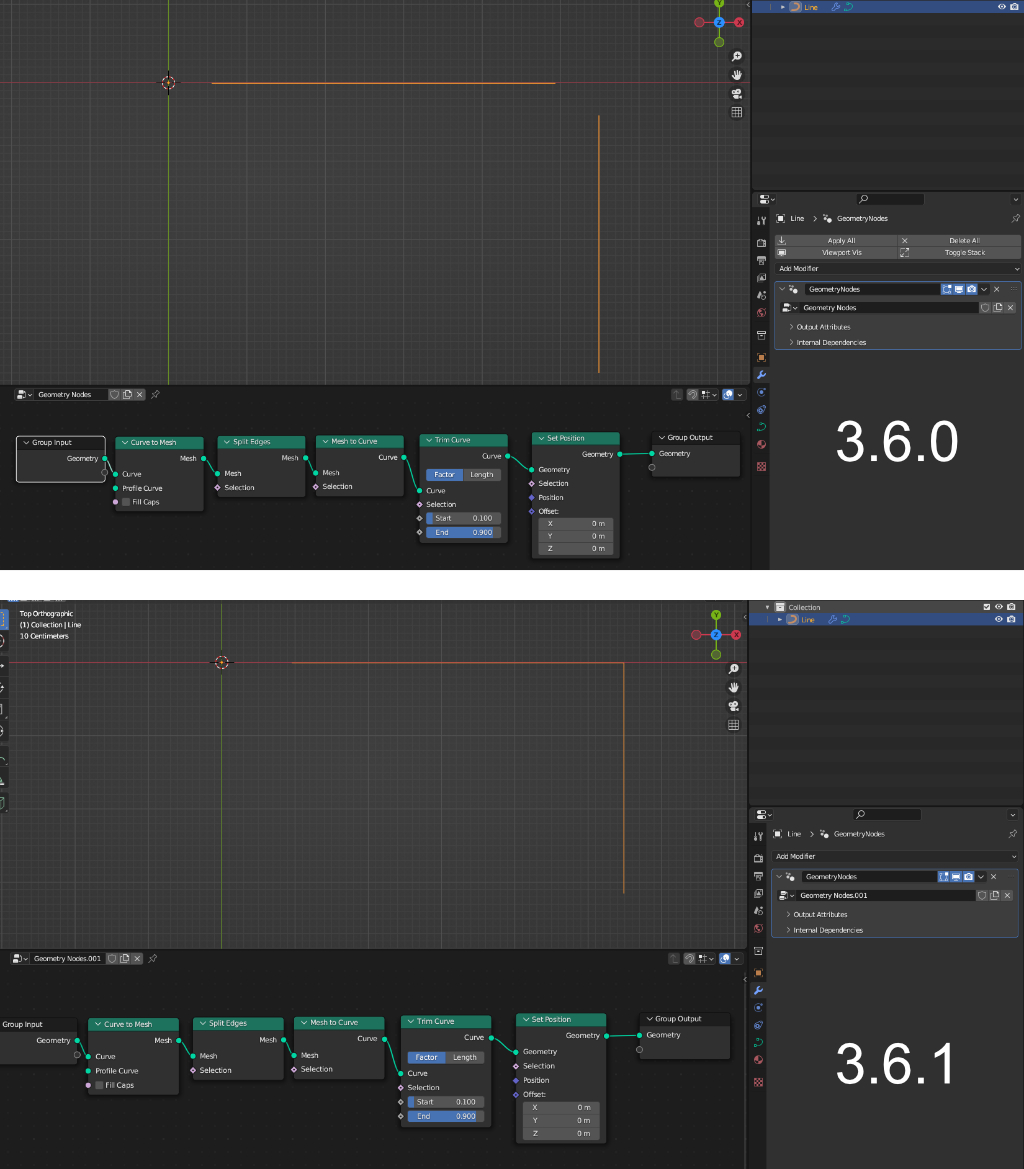Viewport: 1024px width, 1169px height.
Task: Expand Output Attributes in the 3.6.0 modifier
Action: tap(820, 327)
